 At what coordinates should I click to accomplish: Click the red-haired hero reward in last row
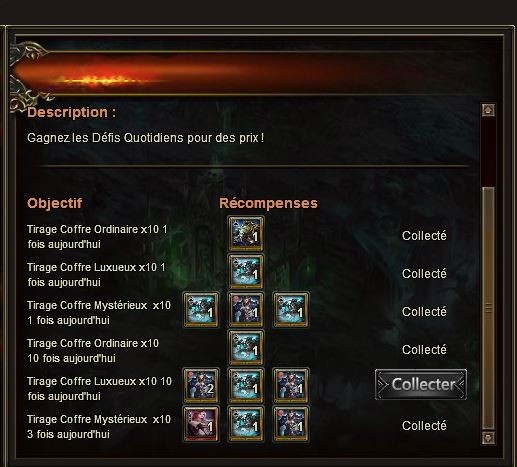[201, 423]
